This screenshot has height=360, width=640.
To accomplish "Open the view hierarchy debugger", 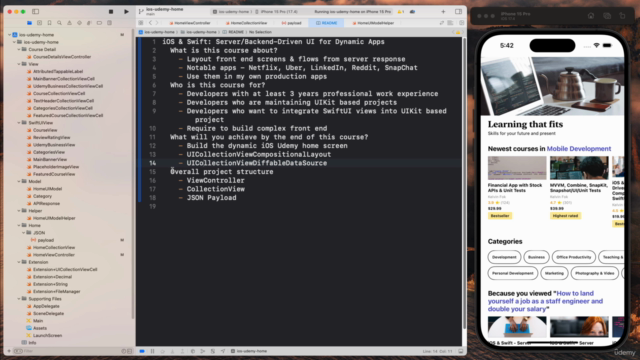I will (193, 351).
